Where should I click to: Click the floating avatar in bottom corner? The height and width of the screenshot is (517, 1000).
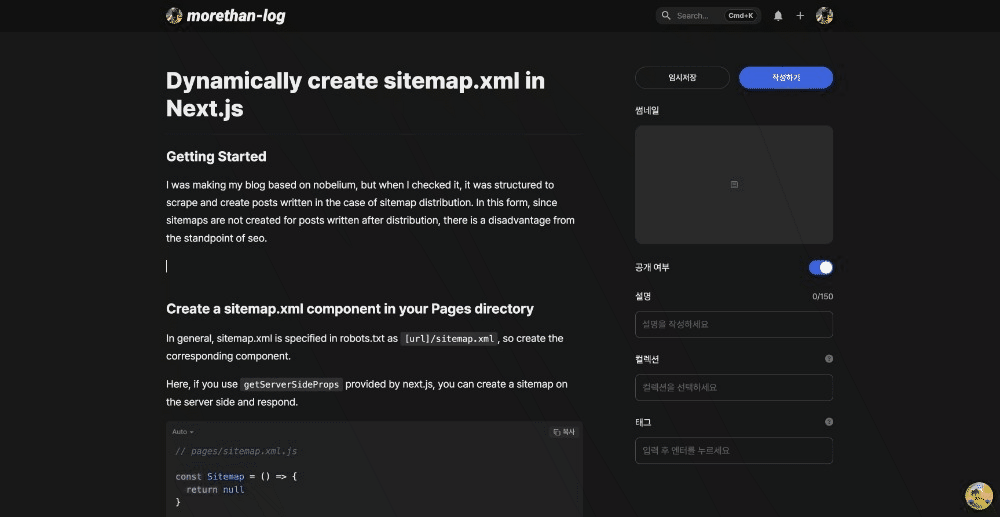pos(979,496)
